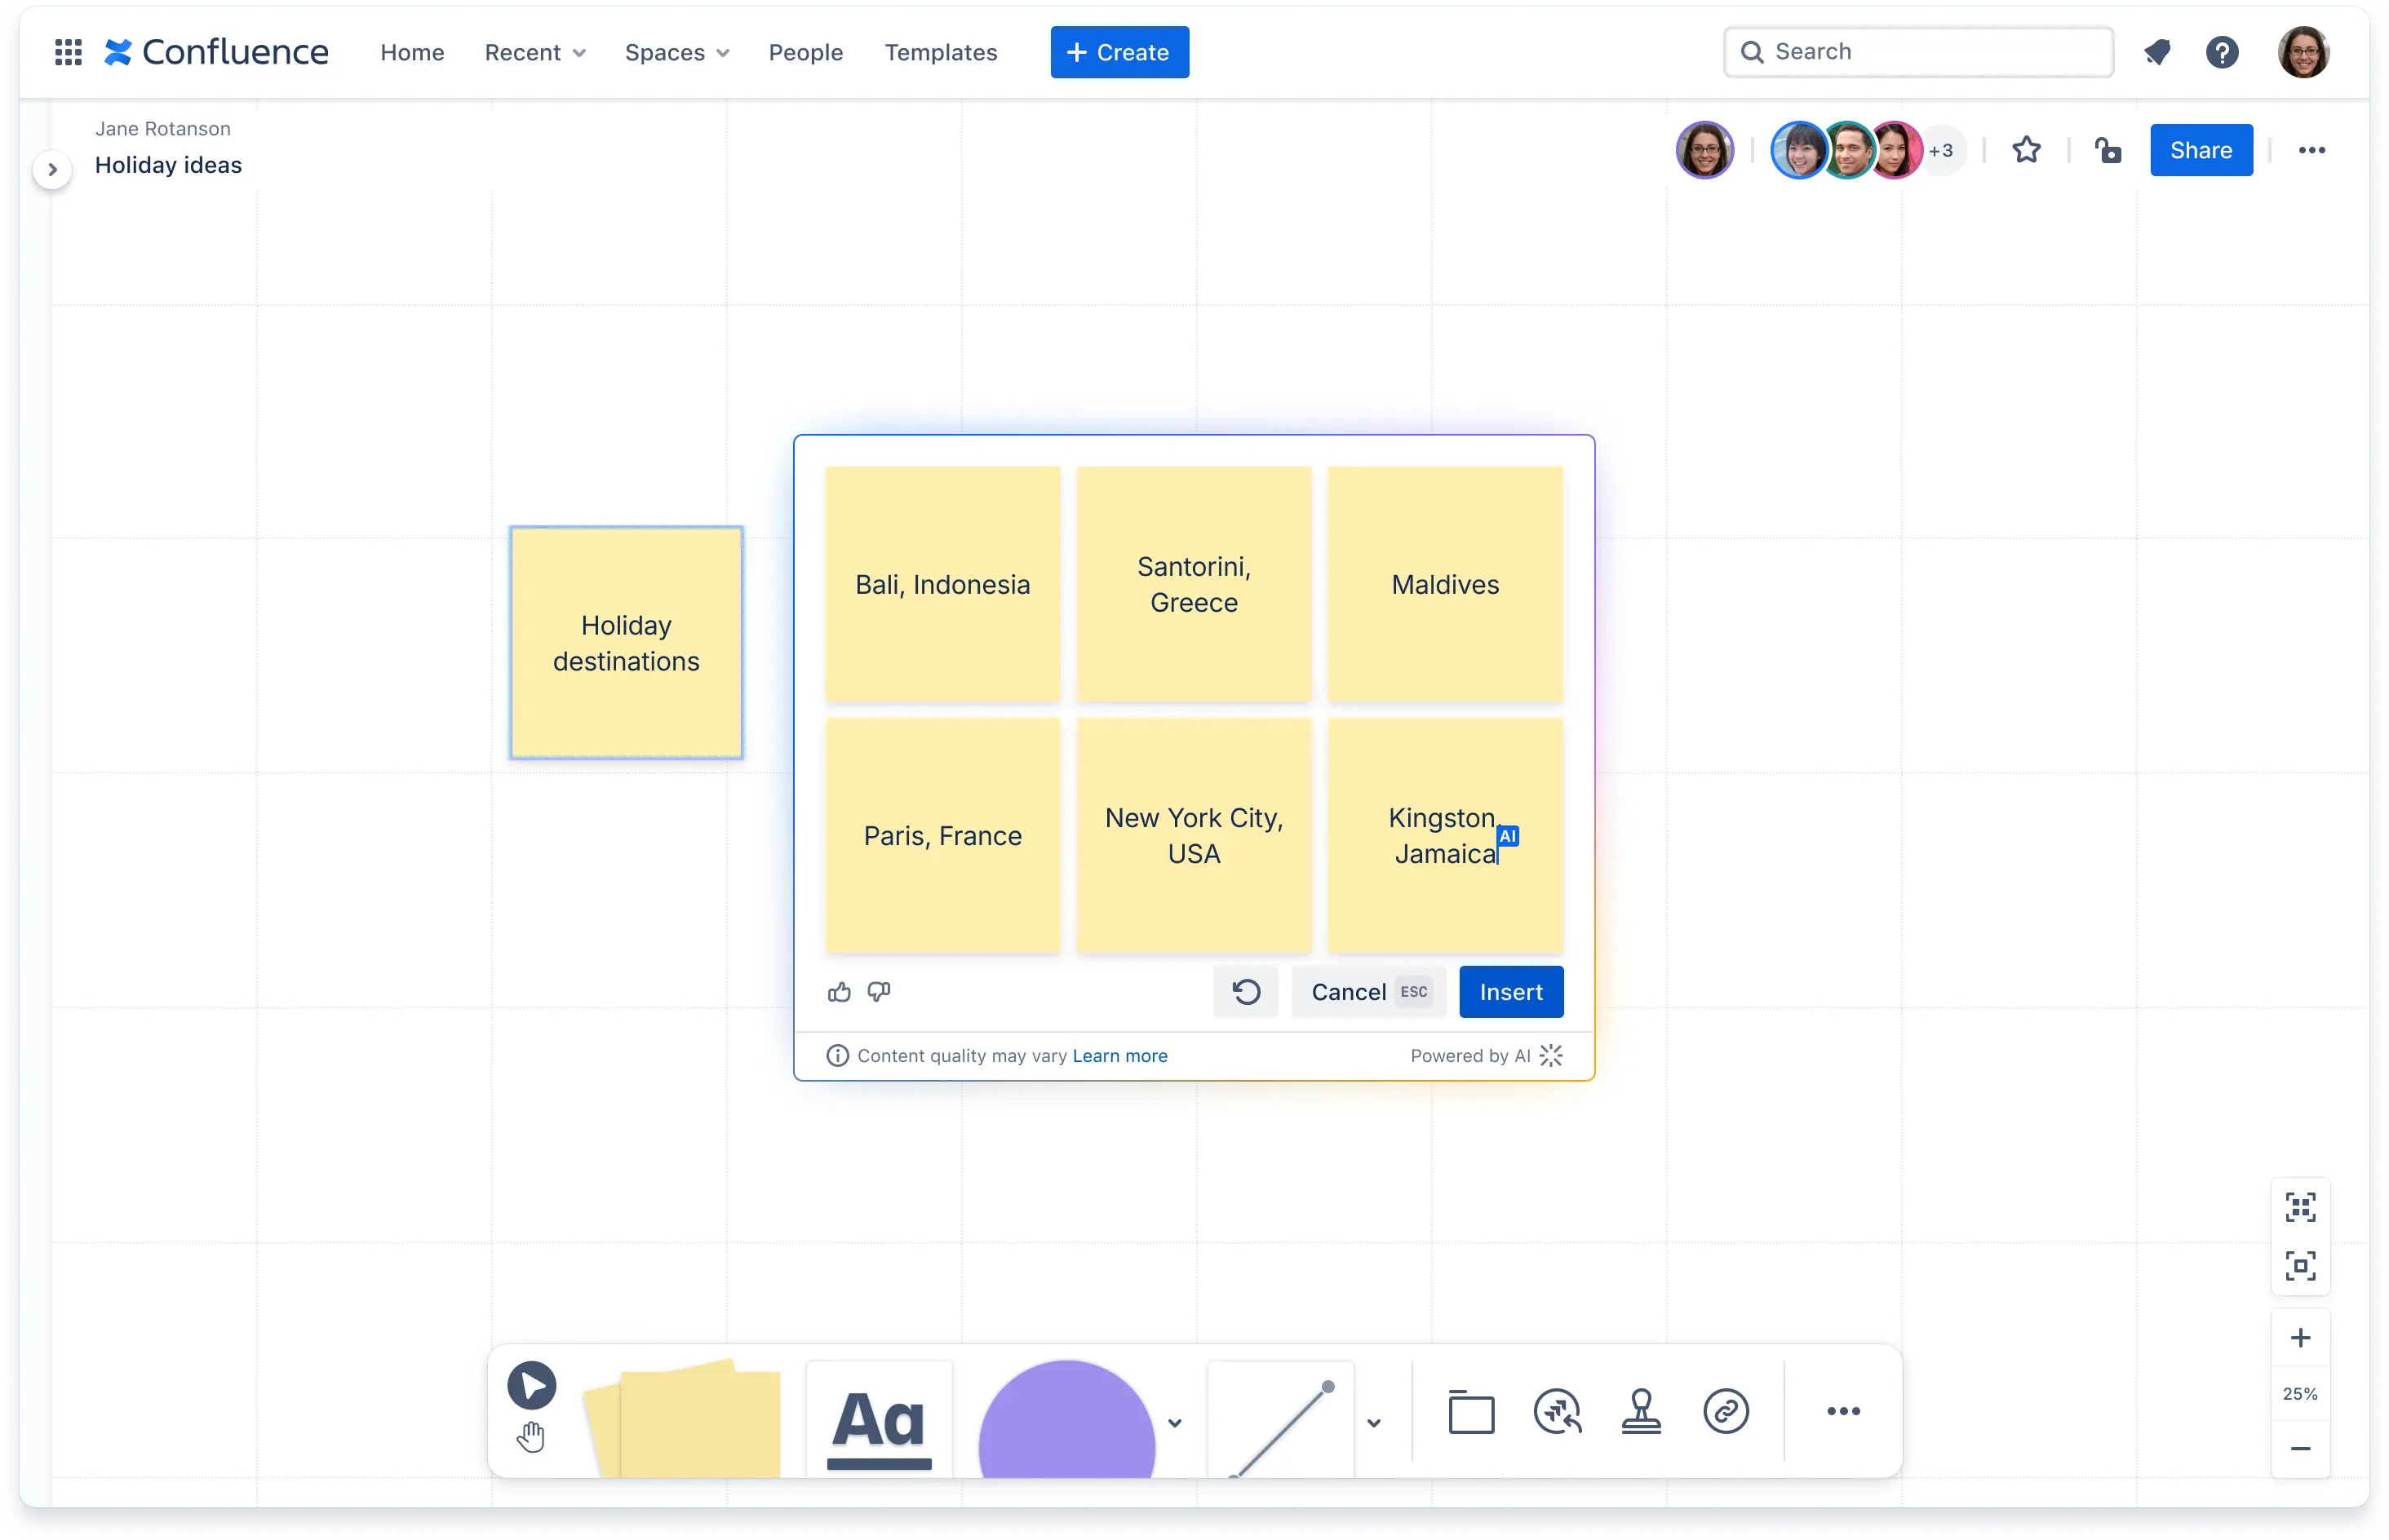Screen dimensions: 2389x1540
Task: Click the Bali, Indonesia sticky note
Action: [942, 584]
